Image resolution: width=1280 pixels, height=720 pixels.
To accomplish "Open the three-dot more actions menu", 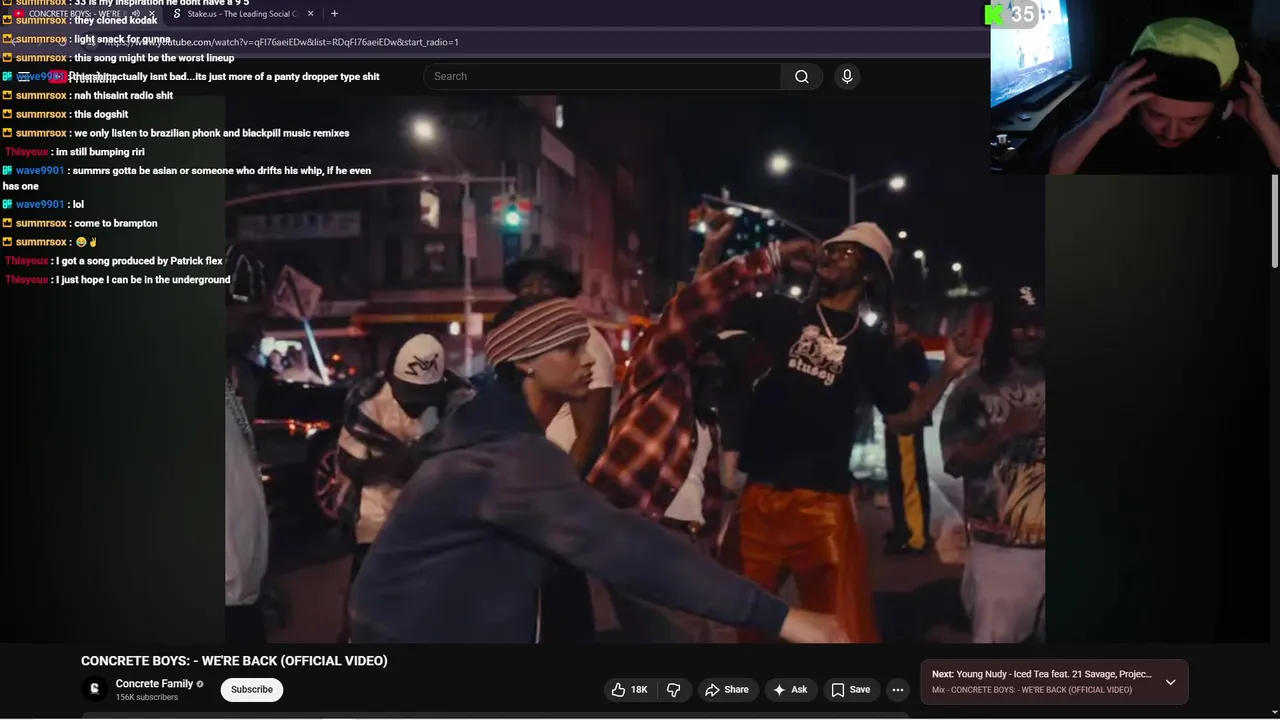I will [x=898, y=690].
